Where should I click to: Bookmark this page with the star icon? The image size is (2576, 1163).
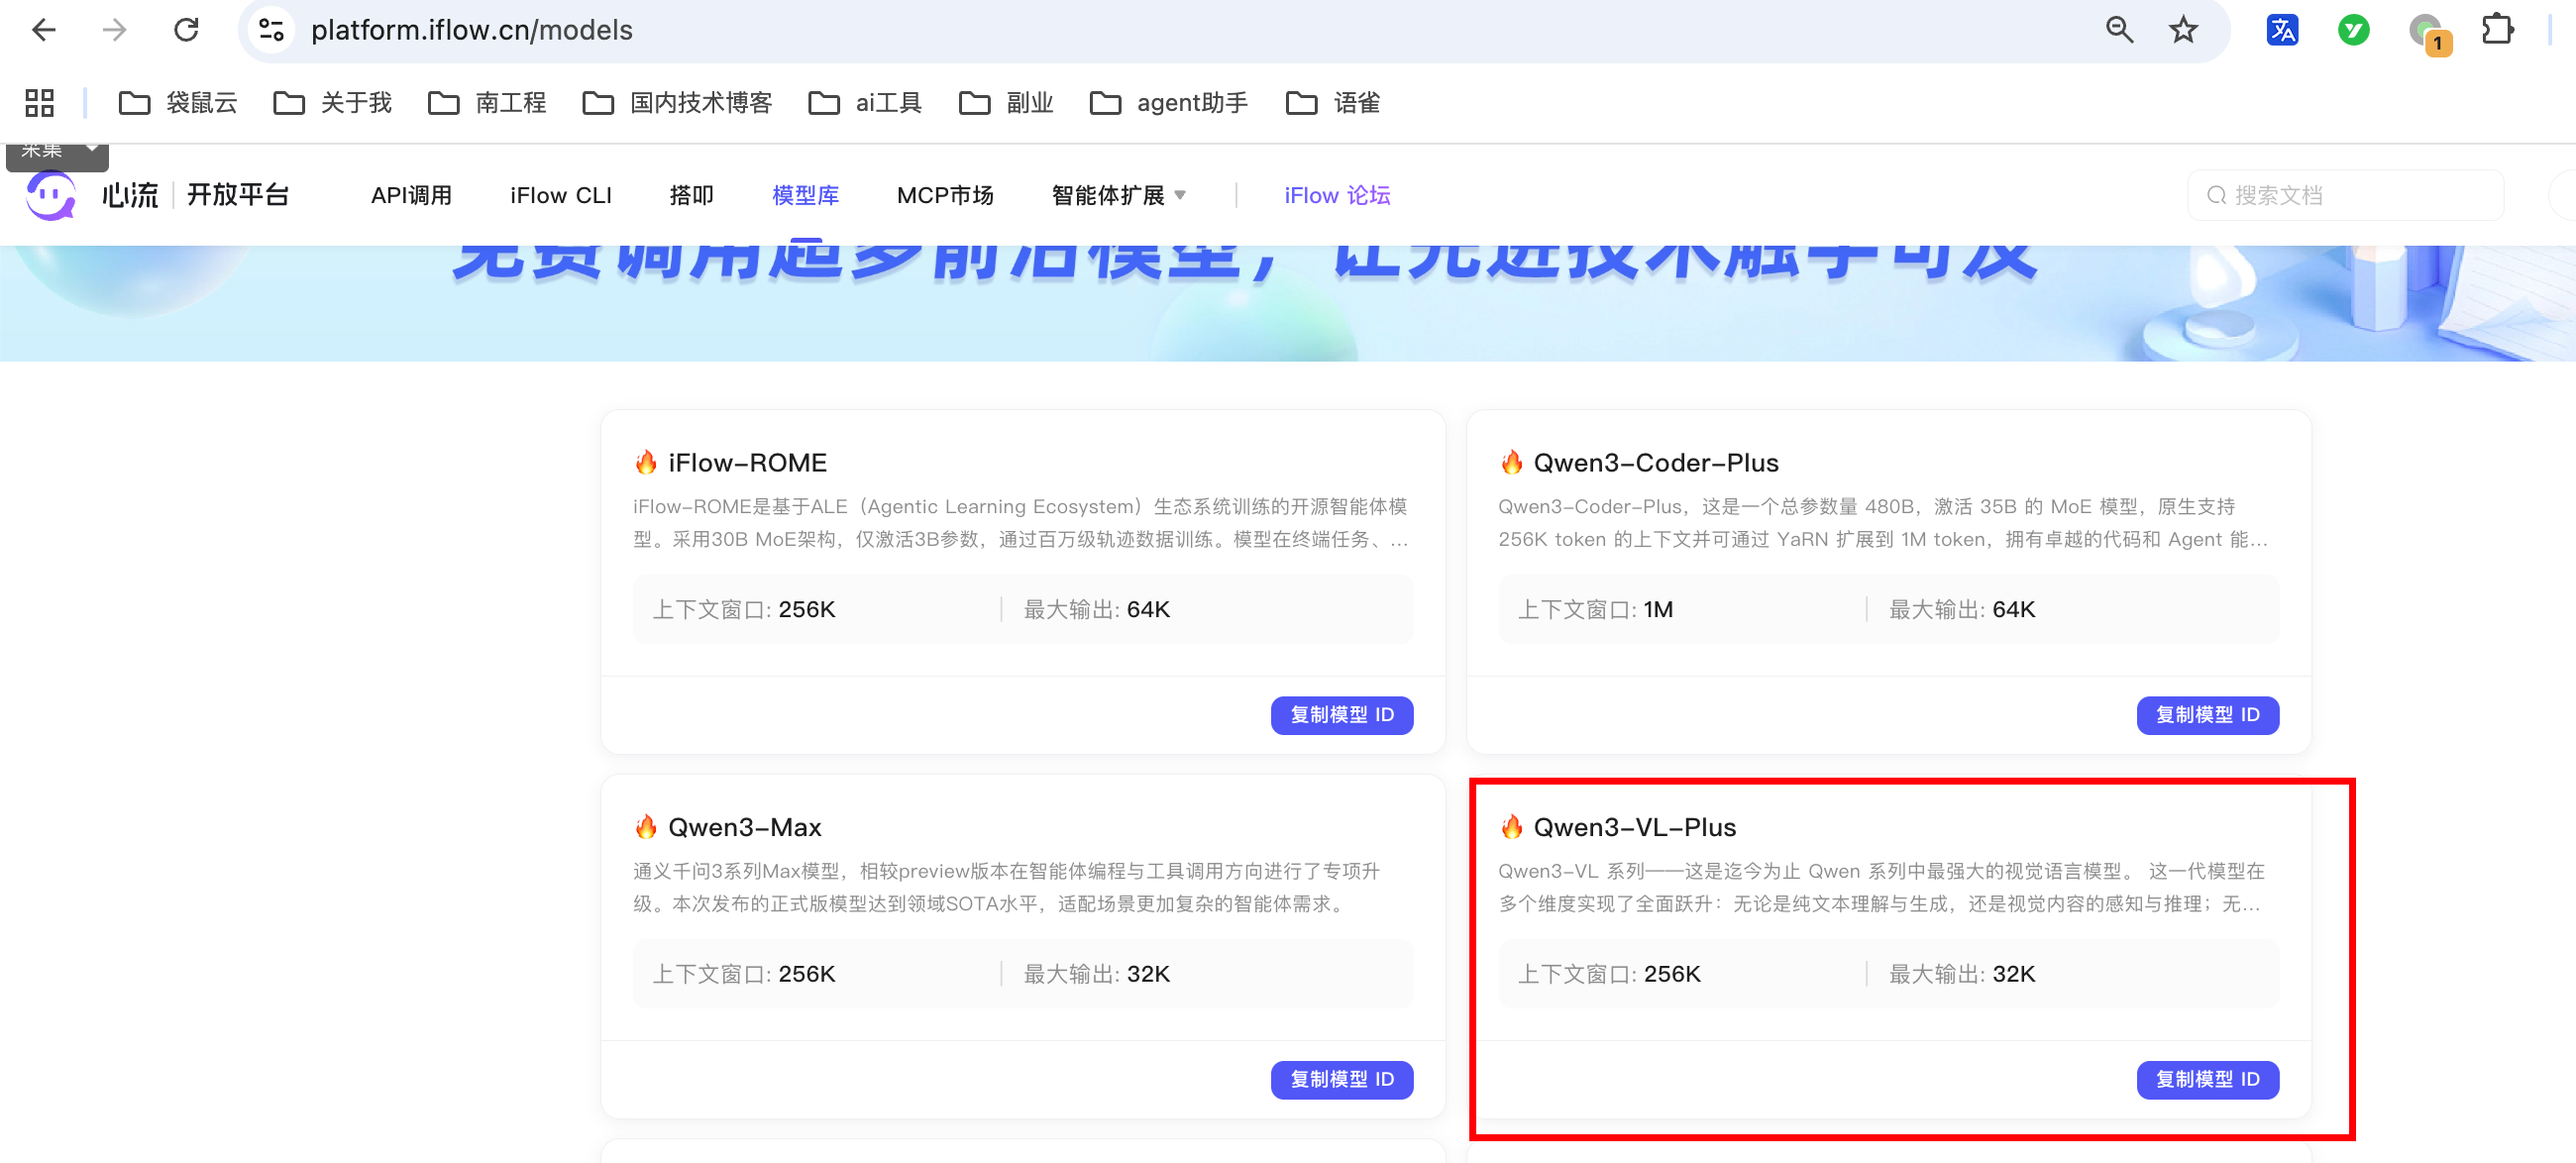[2183, 30]
